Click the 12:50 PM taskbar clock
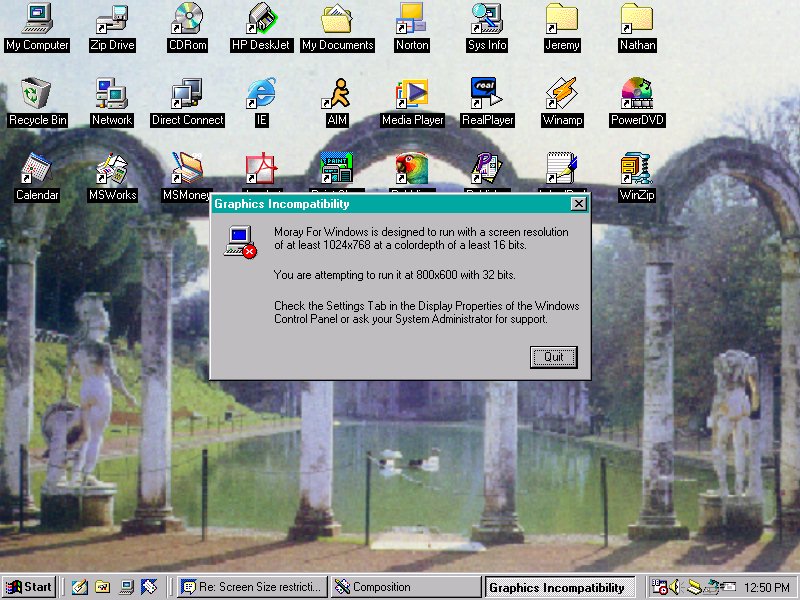Image resolution: width=800 pixels, height=600 pixels. (768, 587)
